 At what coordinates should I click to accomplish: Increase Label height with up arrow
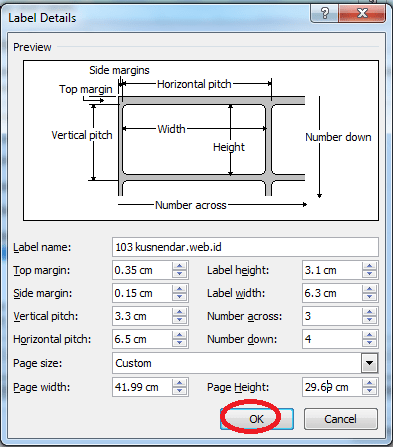370,266
